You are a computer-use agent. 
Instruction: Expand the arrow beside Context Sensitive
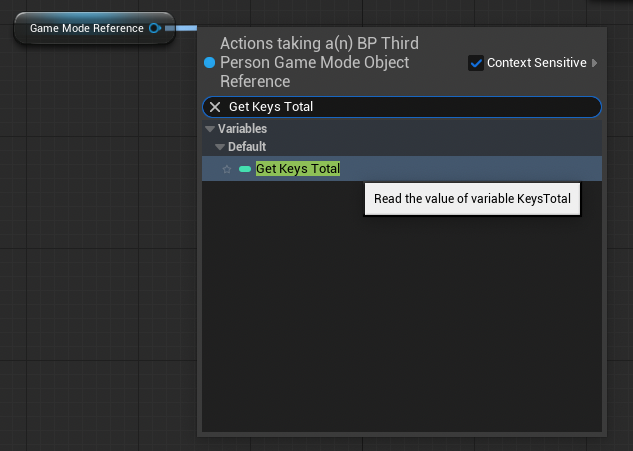[x=595, y=63]
